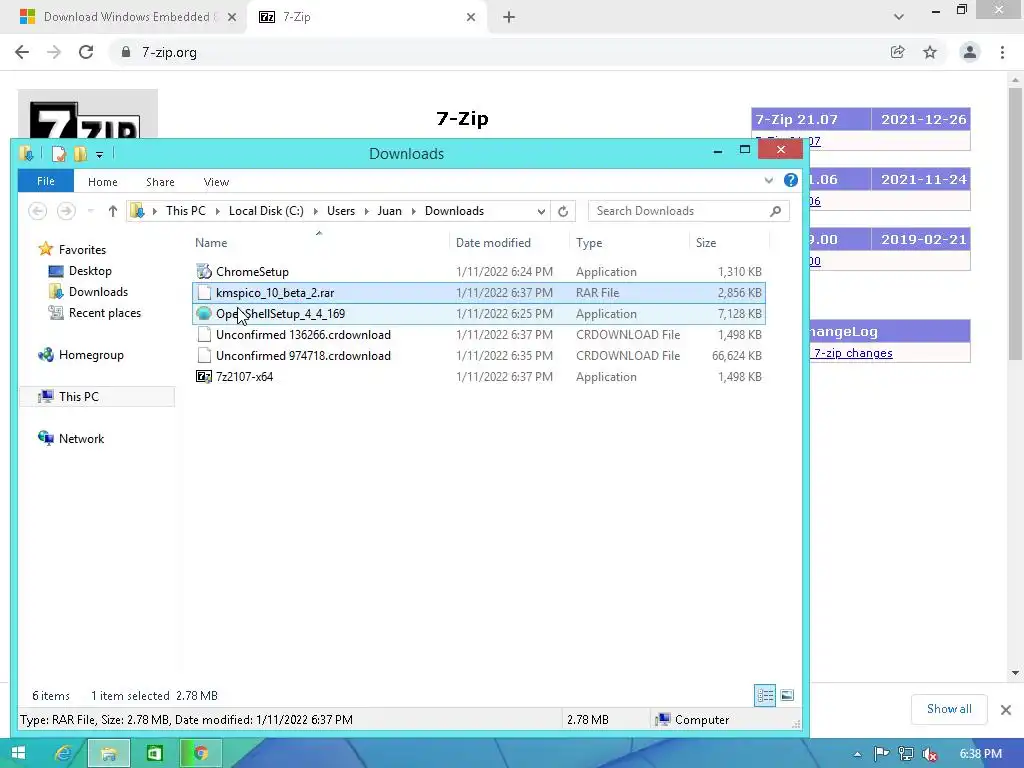Close the Chrome downloads bar
This screenshot has height=768, width=1024.
pyautogui.click(x=1006, y=709)
